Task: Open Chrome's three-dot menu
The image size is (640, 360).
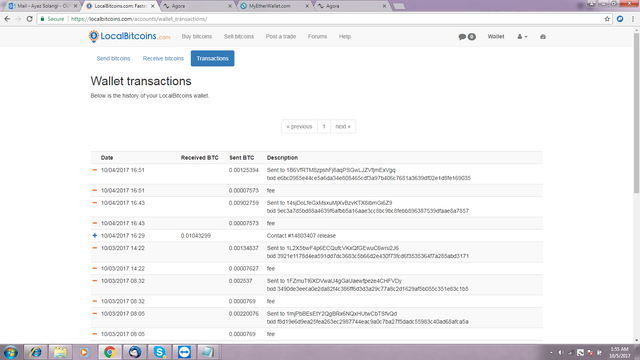Action: pyautogui.click(x=633, y=19)
